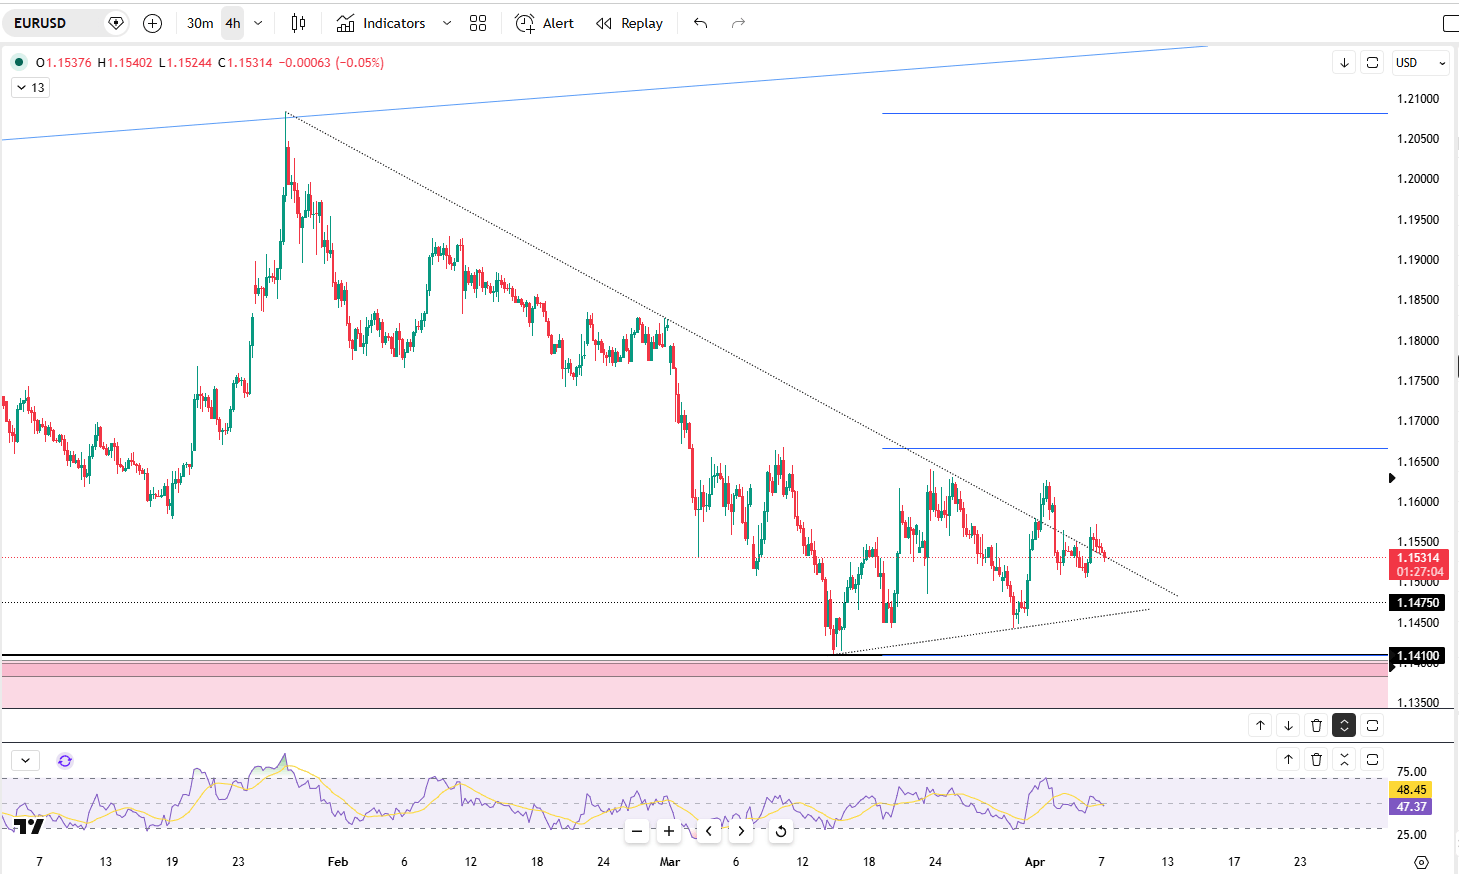
Task: Toggle the main chart pane collapse button
Action: coord(1344,725)
